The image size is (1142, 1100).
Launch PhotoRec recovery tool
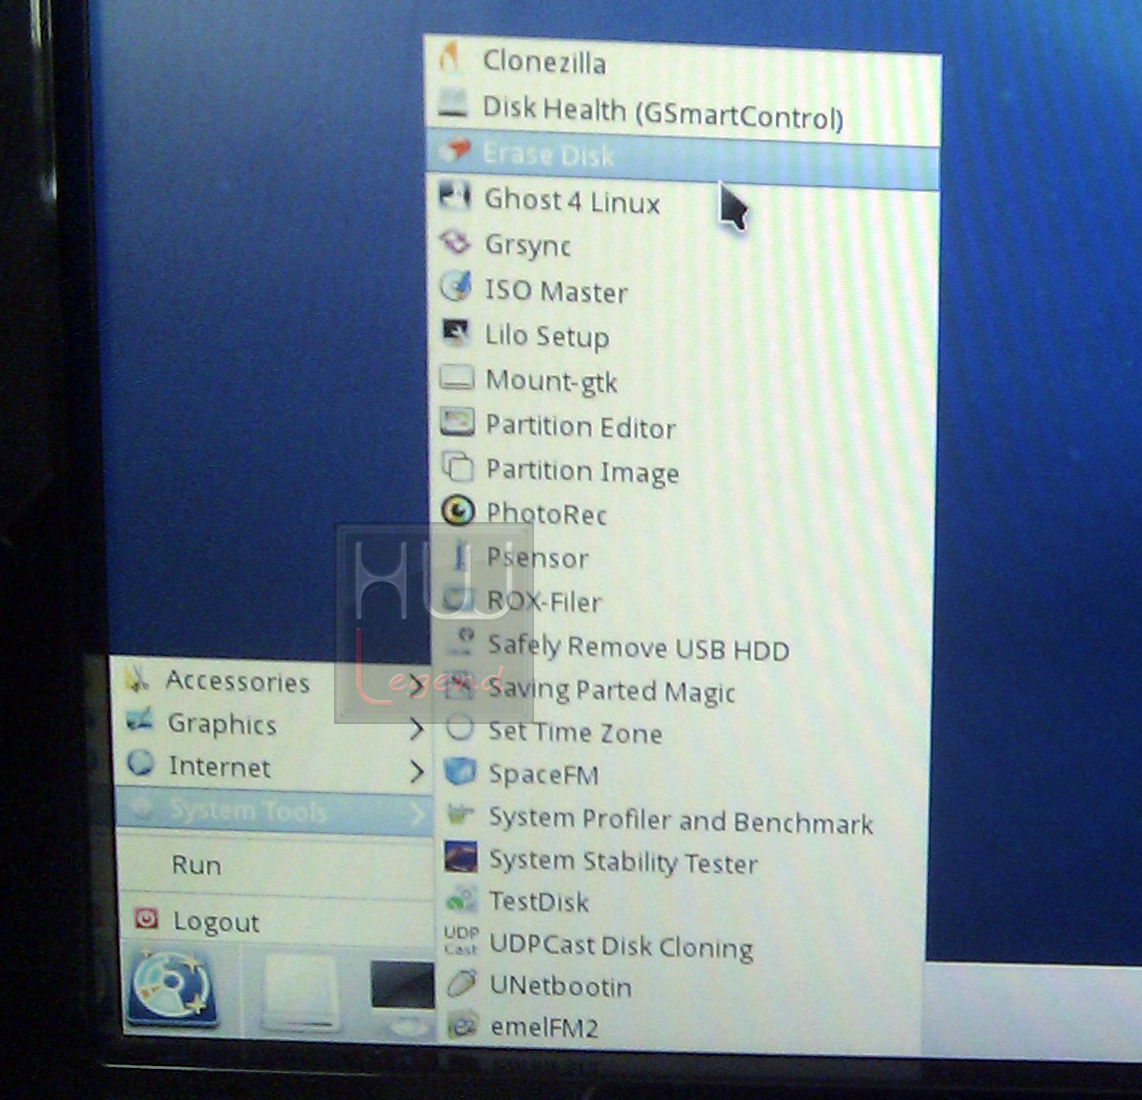[x=682, y=515]
